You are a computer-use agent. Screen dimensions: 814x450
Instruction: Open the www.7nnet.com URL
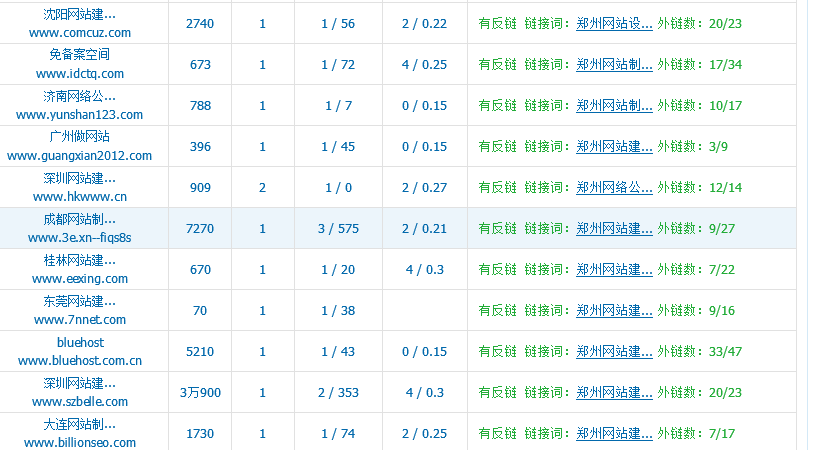[x=80, y=319]
